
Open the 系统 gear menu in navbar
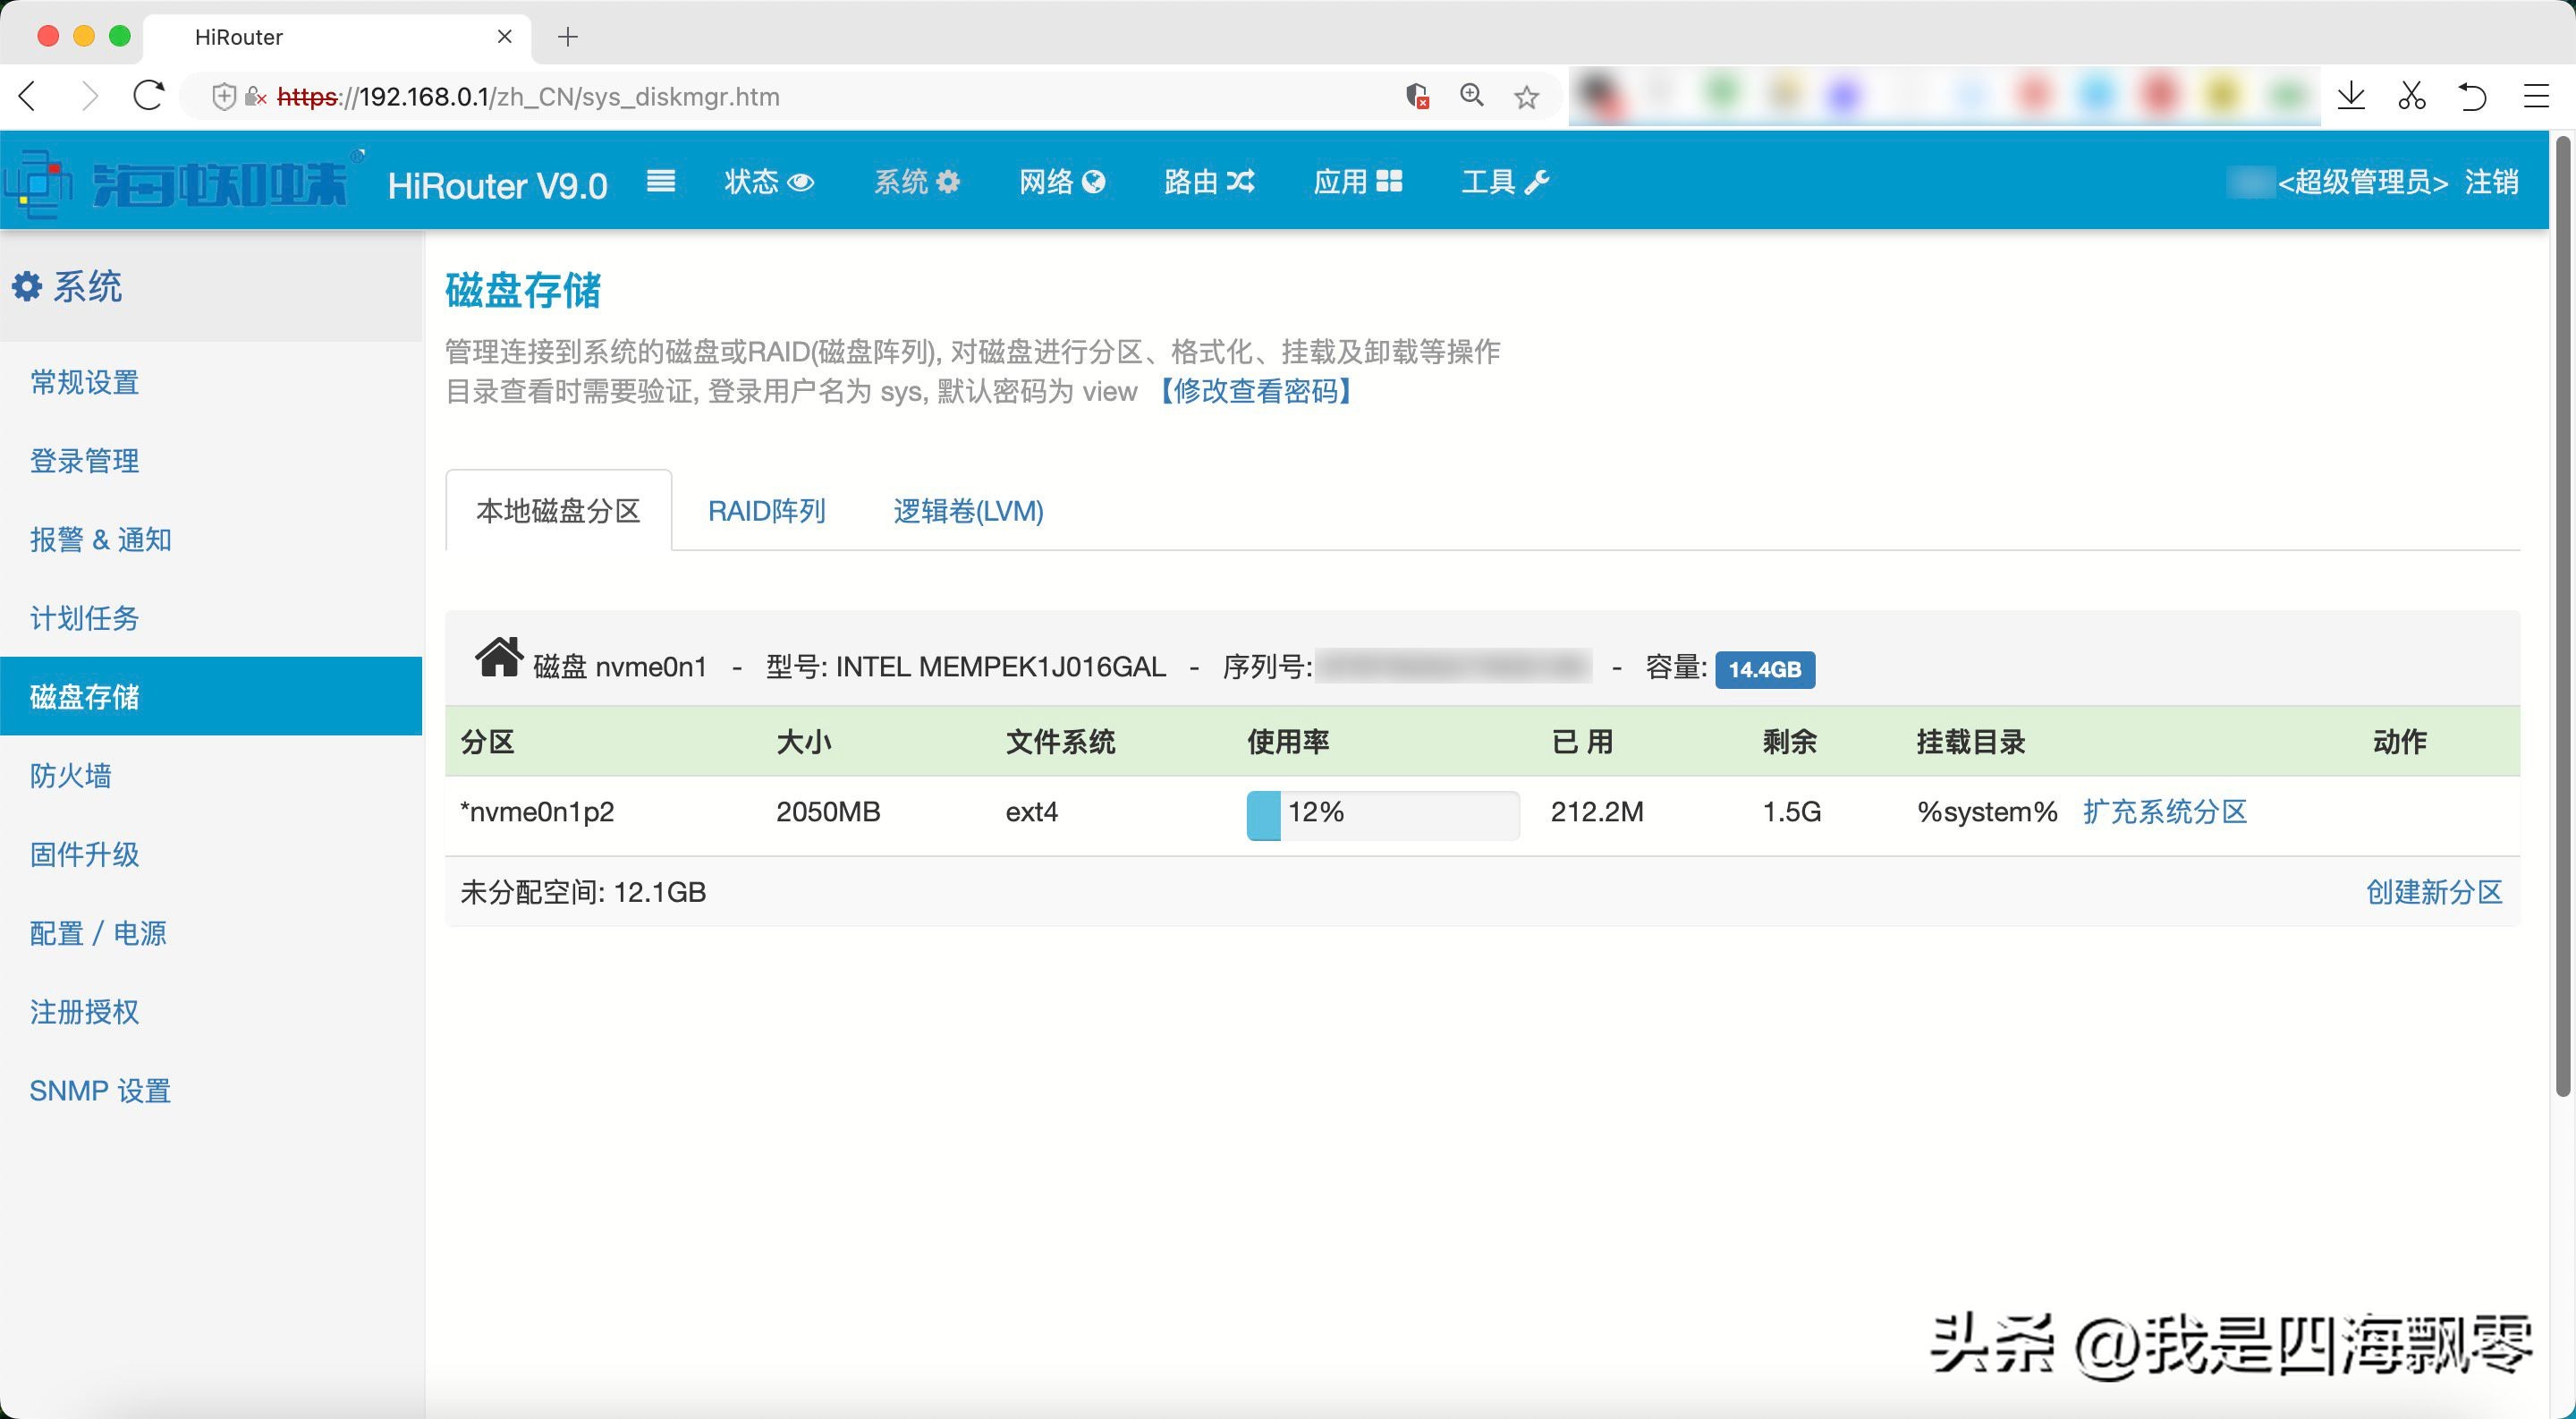point(916,182)
